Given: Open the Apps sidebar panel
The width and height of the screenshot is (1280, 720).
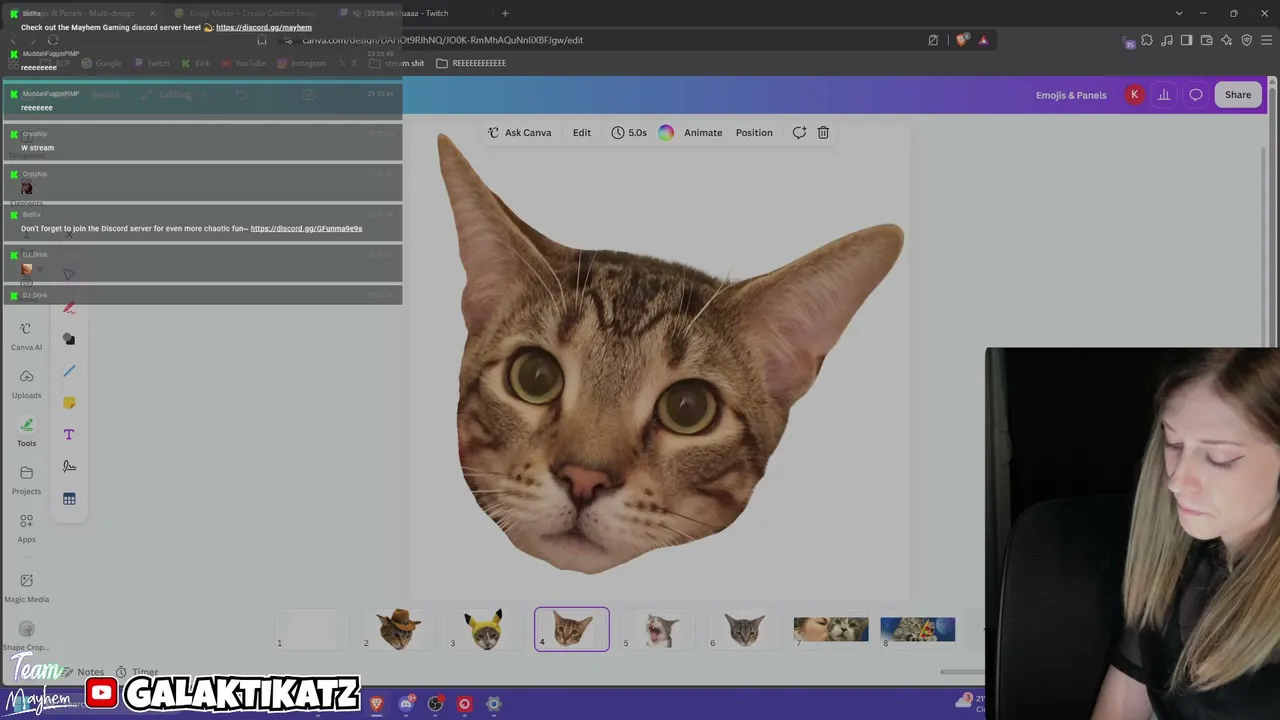Looking at the screenshot, I should click(26, 529).
